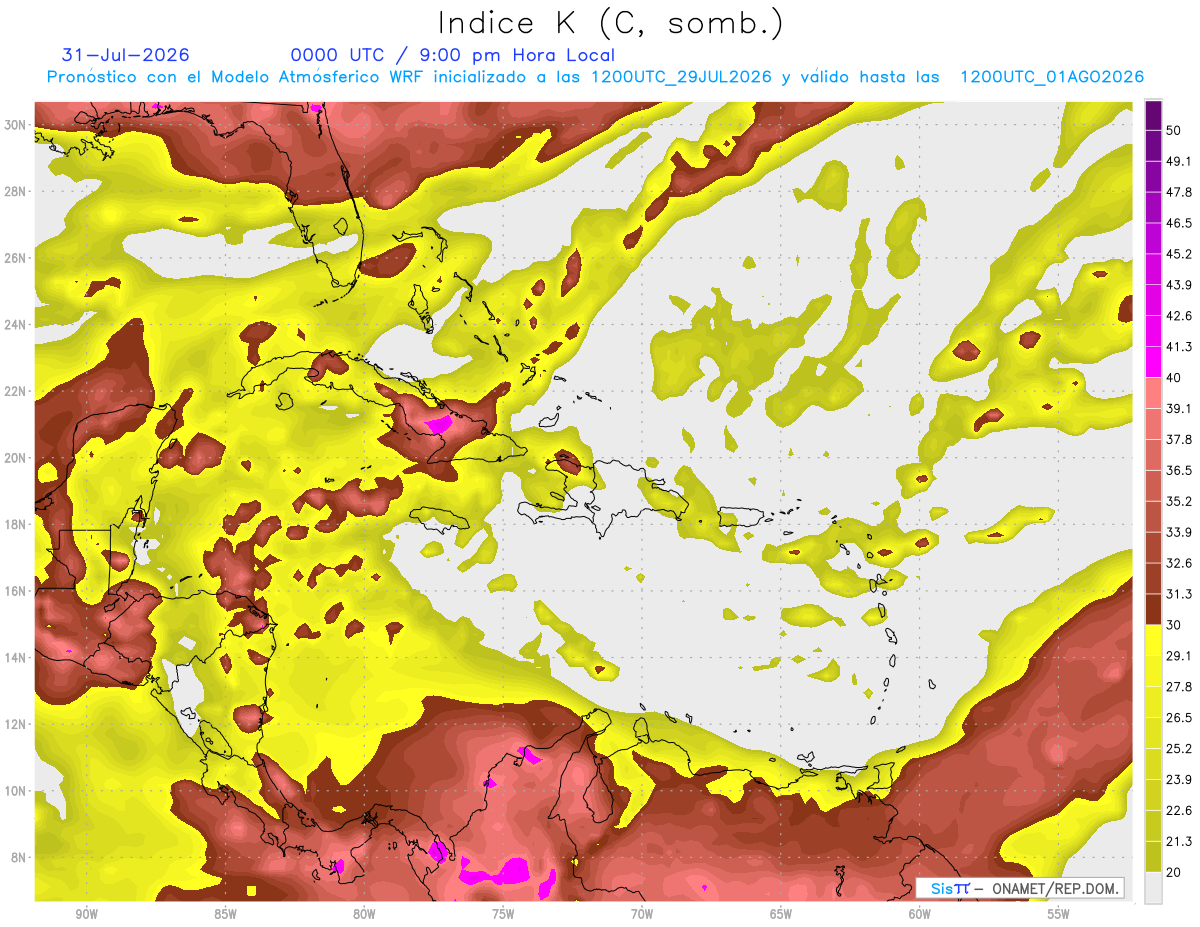Click the 18N latitude label

tap(17, 524)
